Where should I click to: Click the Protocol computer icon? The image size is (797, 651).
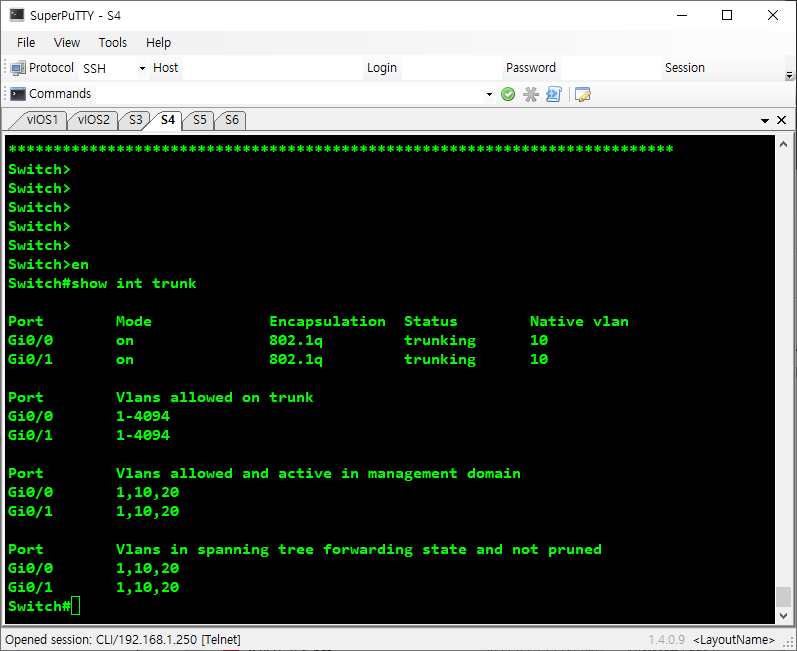click(x=18, y=68)
